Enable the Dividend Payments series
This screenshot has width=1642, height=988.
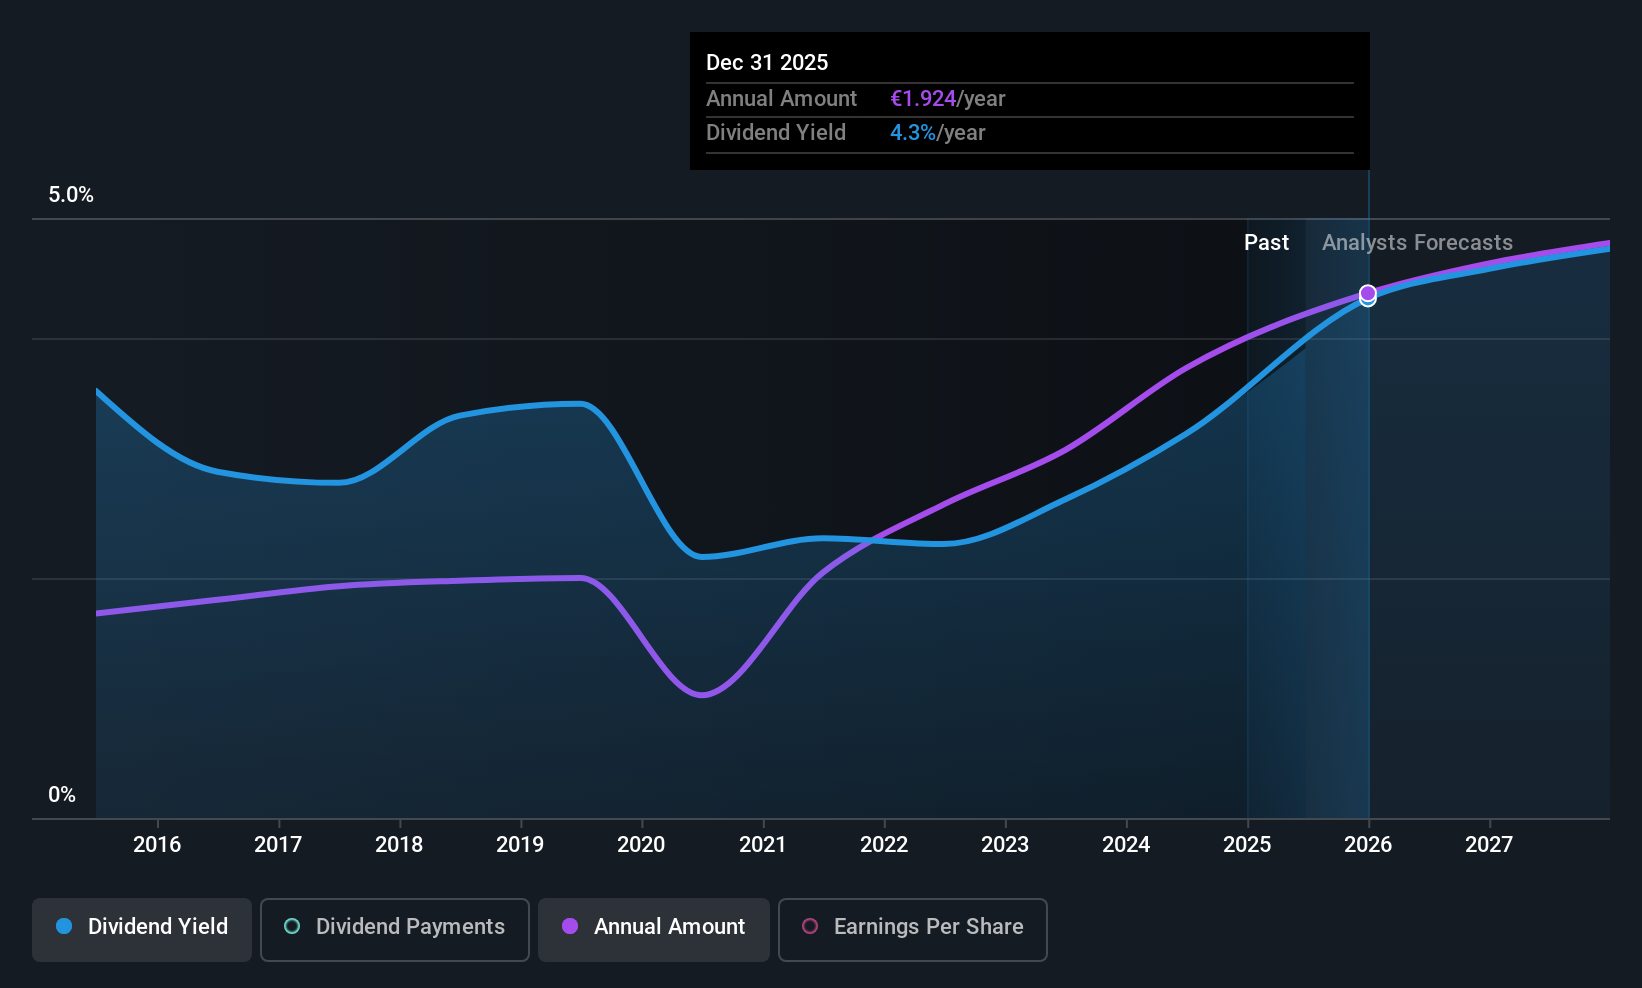pos(395,929)
